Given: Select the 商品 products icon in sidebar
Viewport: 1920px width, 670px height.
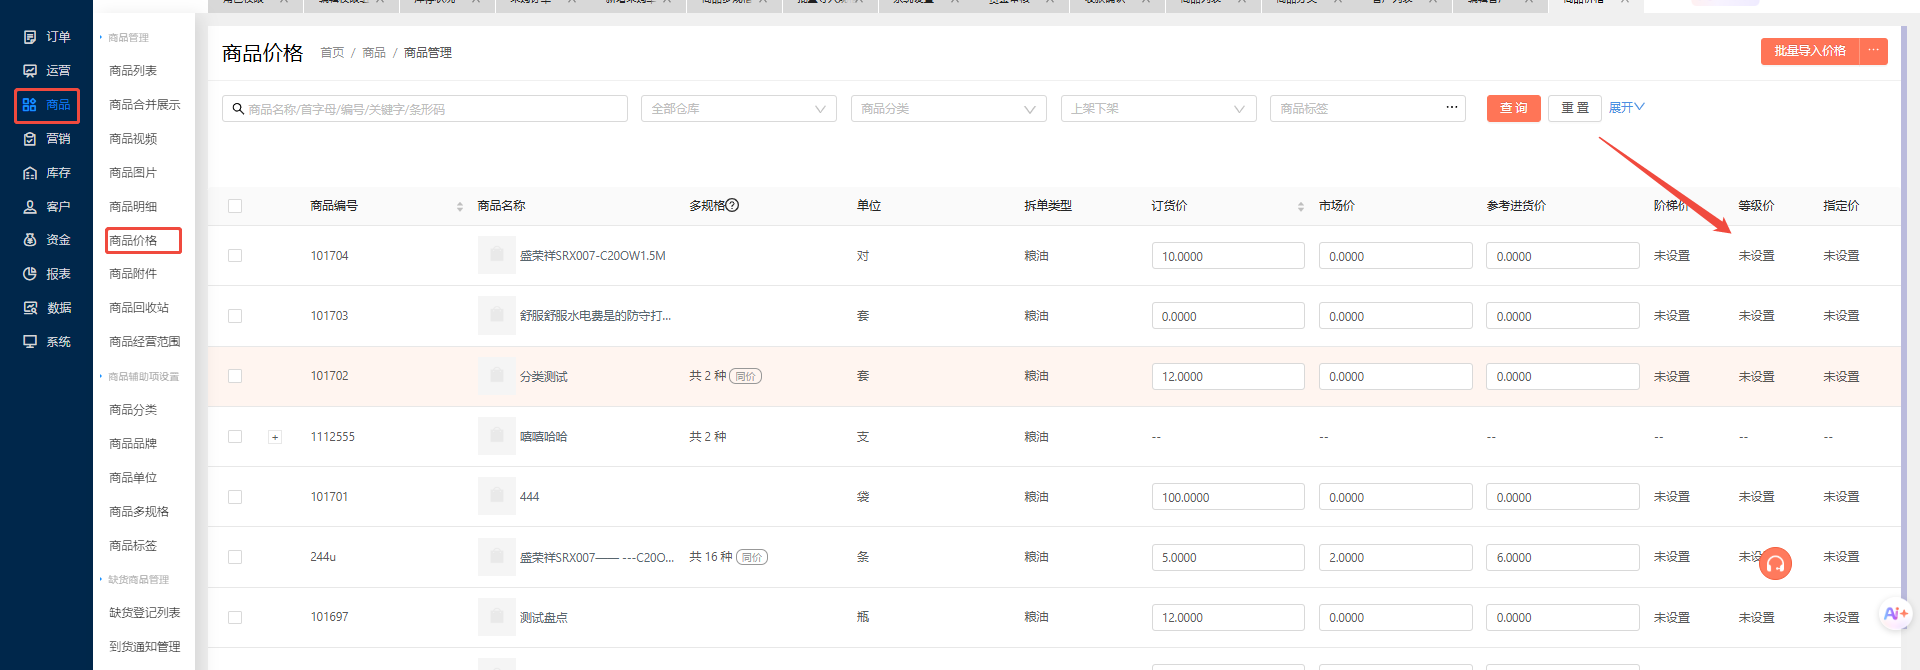Looking at the screenshot, I should (30, 105).
